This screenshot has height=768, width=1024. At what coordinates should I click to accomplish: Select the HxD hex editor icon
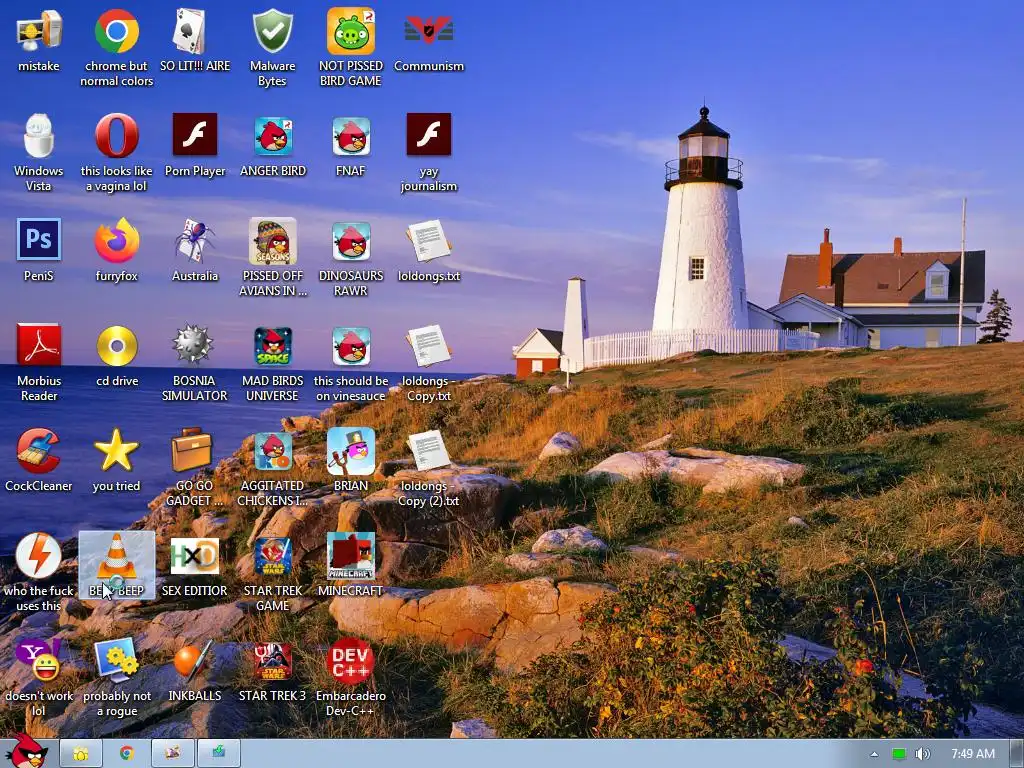tap(195, 556)
